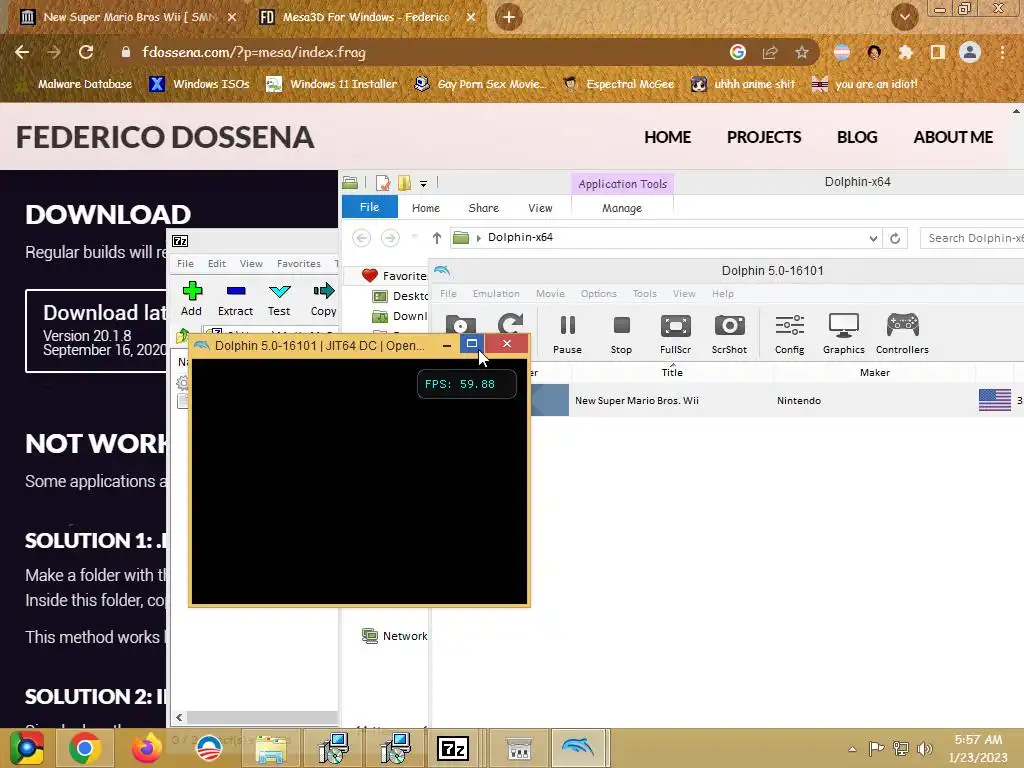Open the Chrome profile avatar

(970, 52)
